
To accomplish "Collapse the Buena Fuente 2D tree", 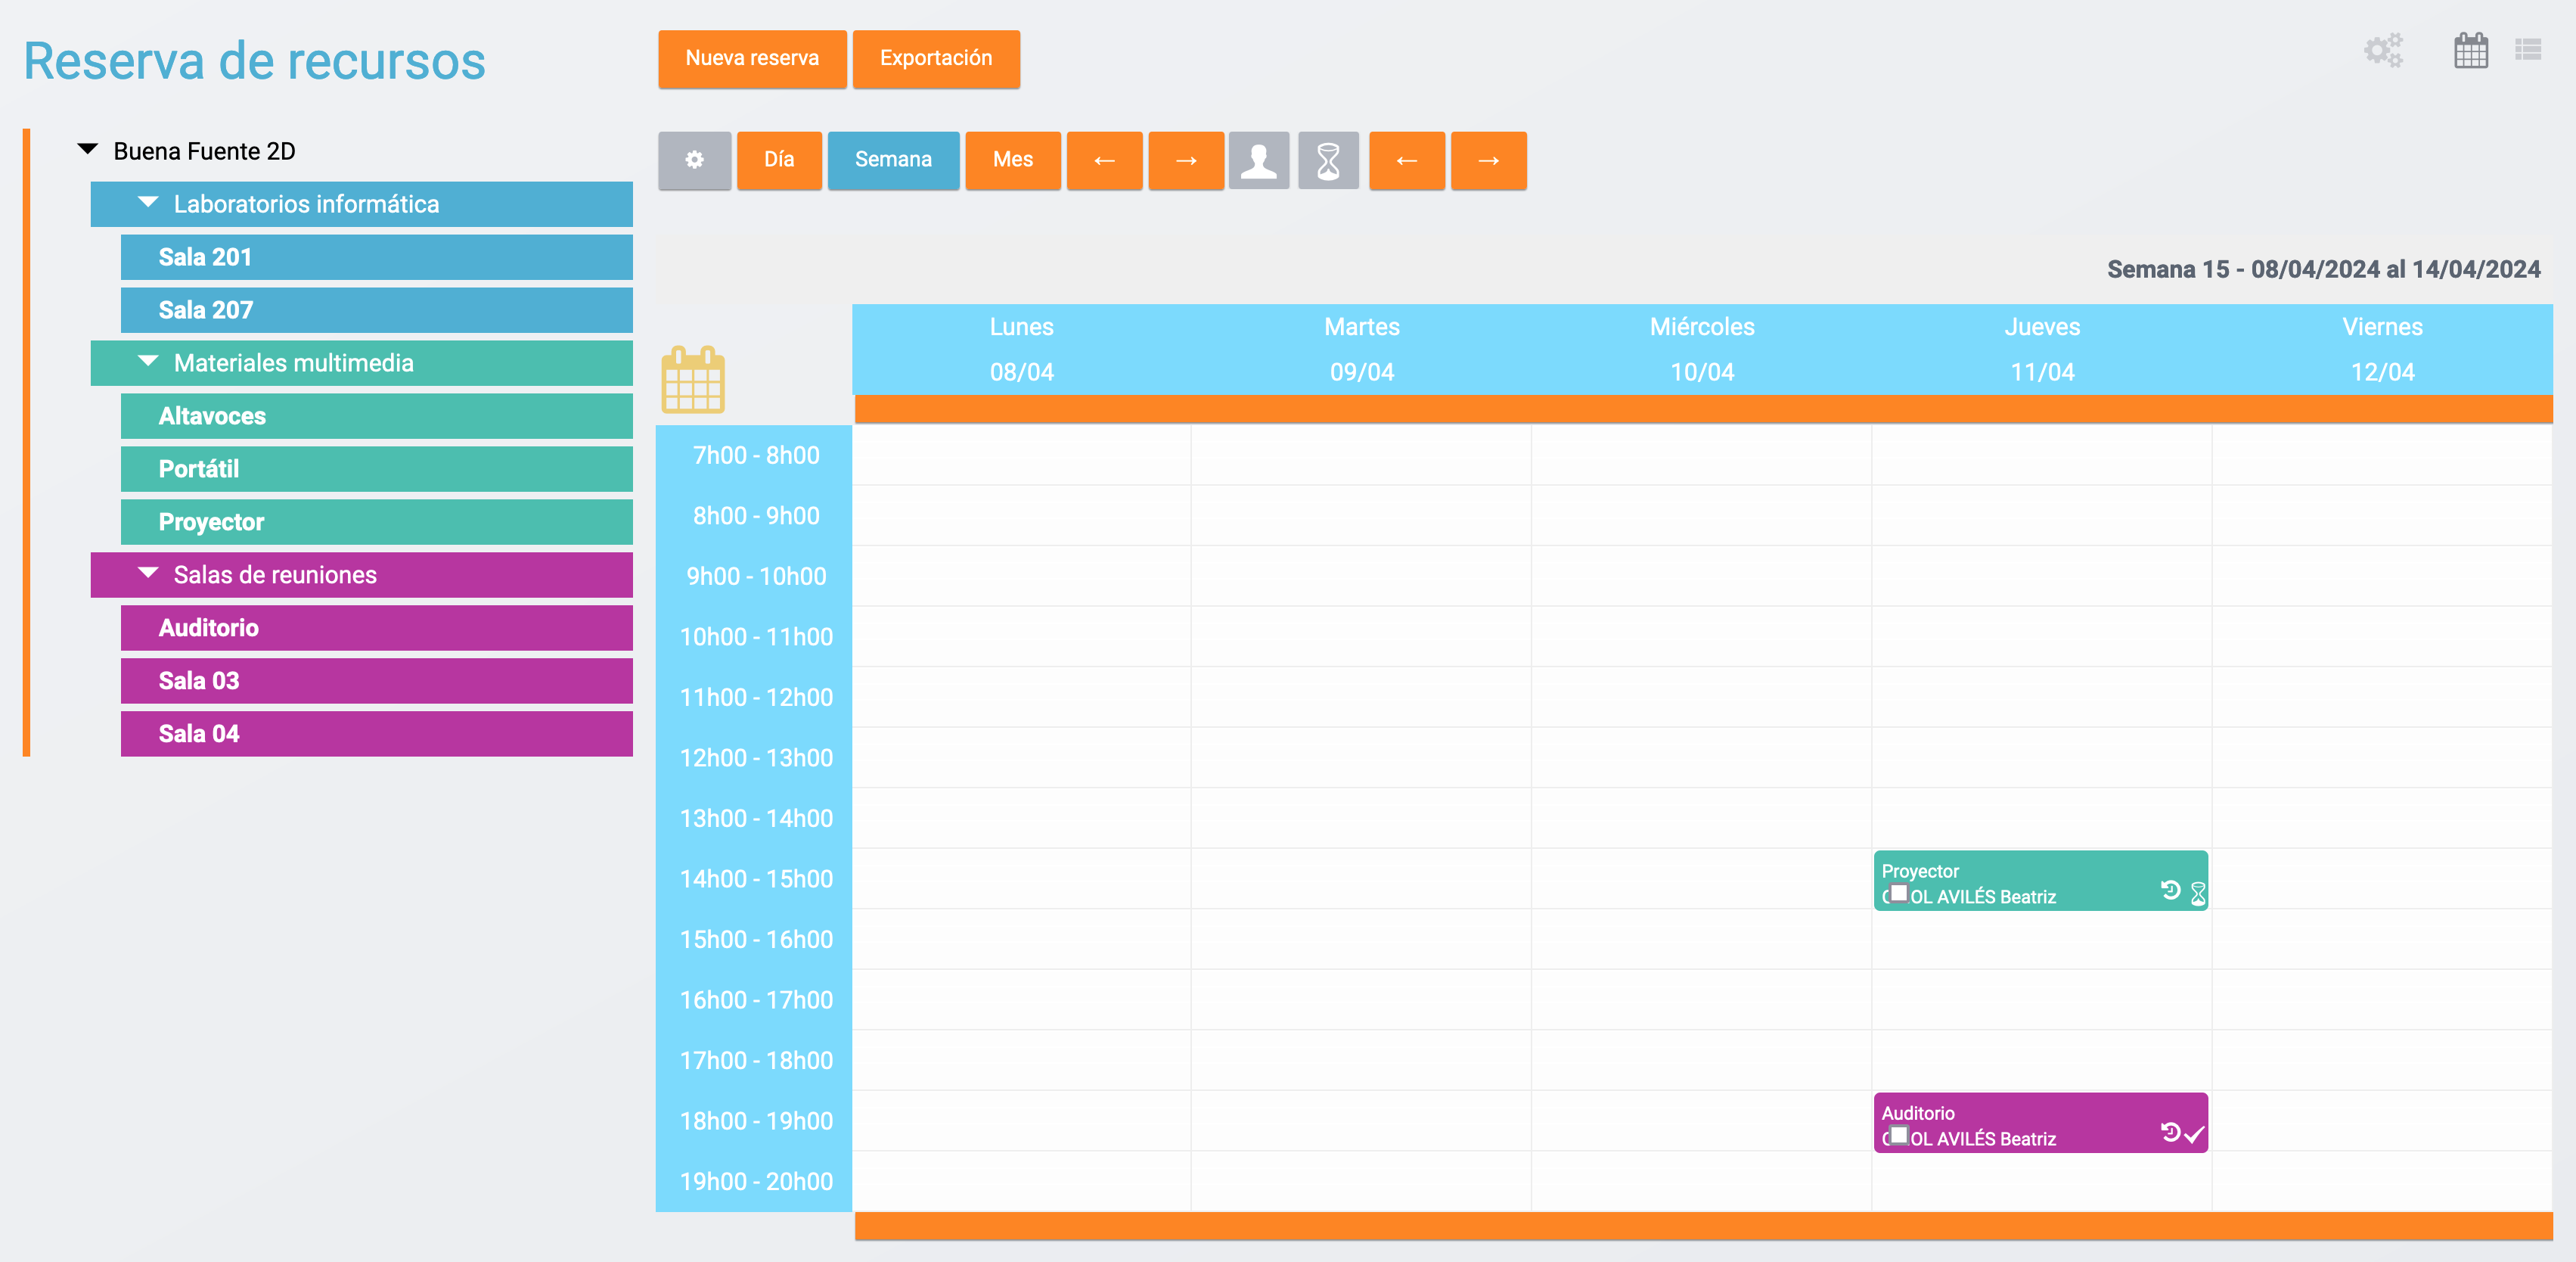I will (88, 150).
